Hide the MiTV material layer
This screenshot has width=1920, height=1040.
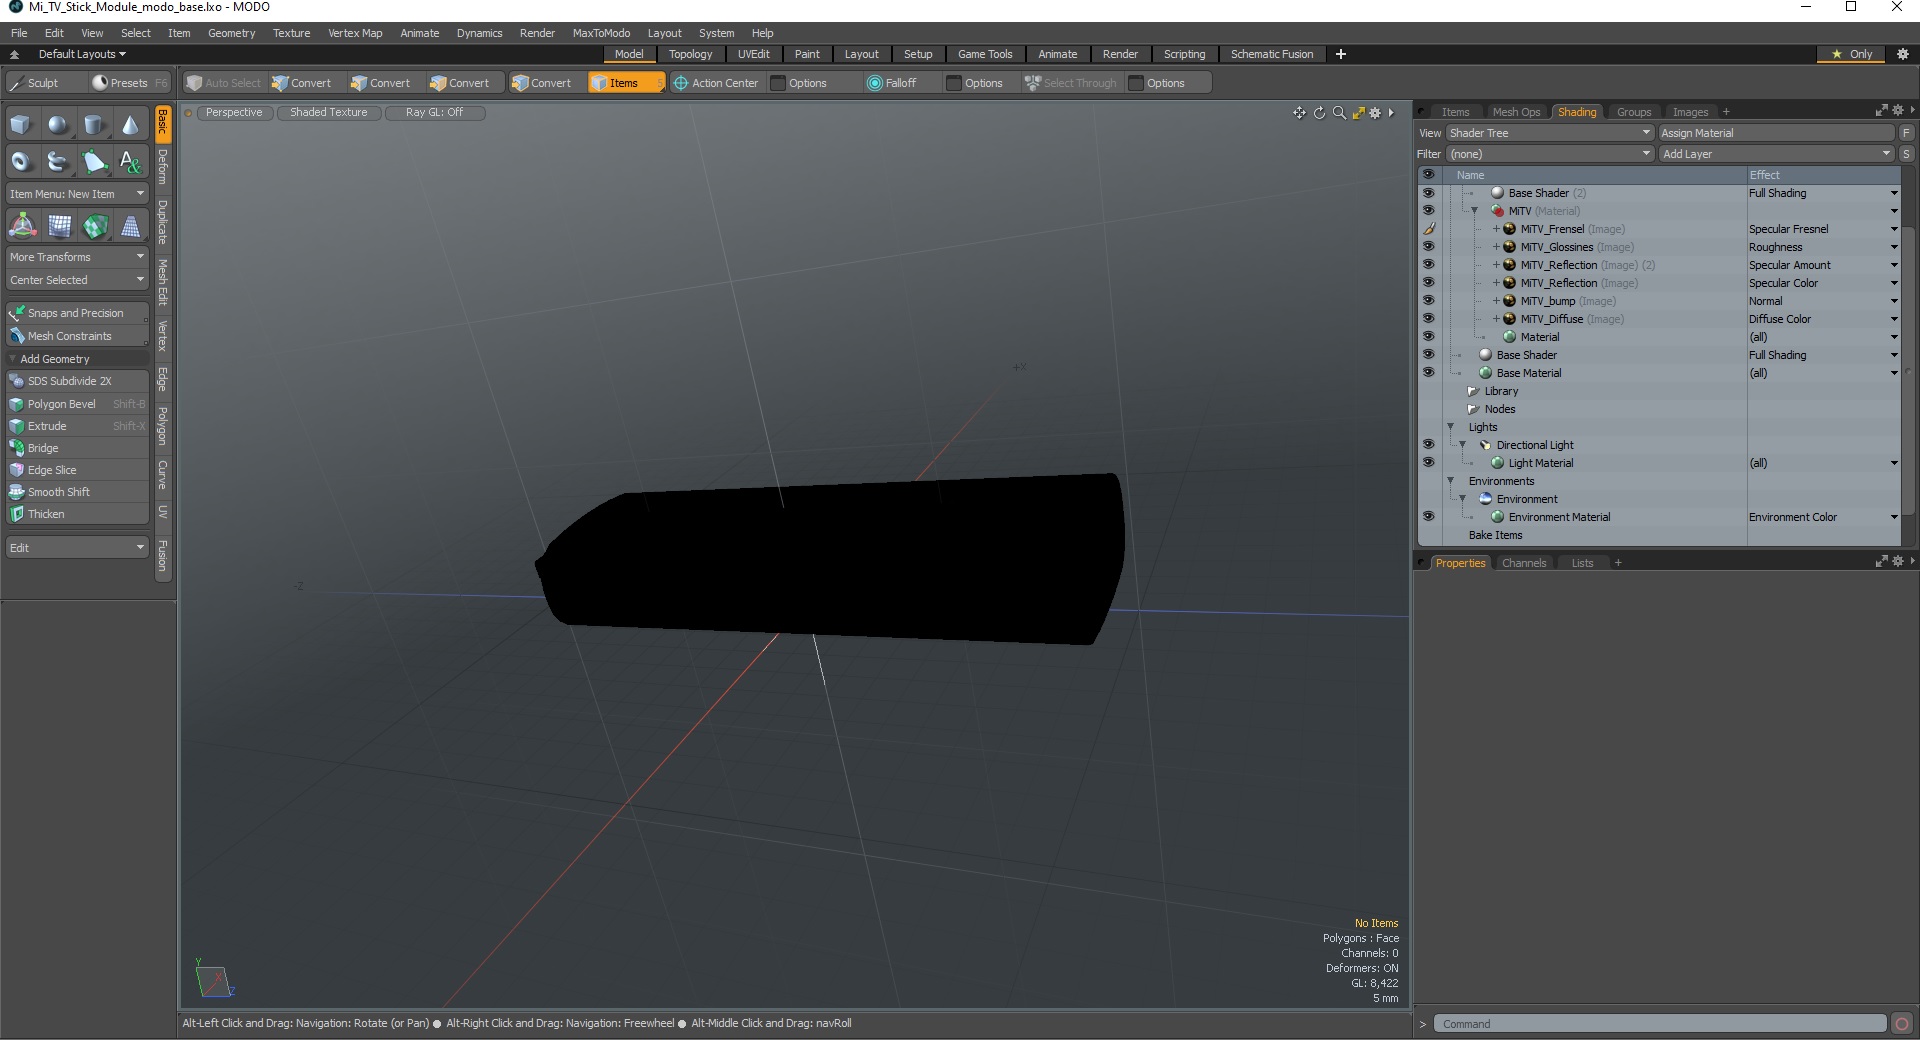1428,211
